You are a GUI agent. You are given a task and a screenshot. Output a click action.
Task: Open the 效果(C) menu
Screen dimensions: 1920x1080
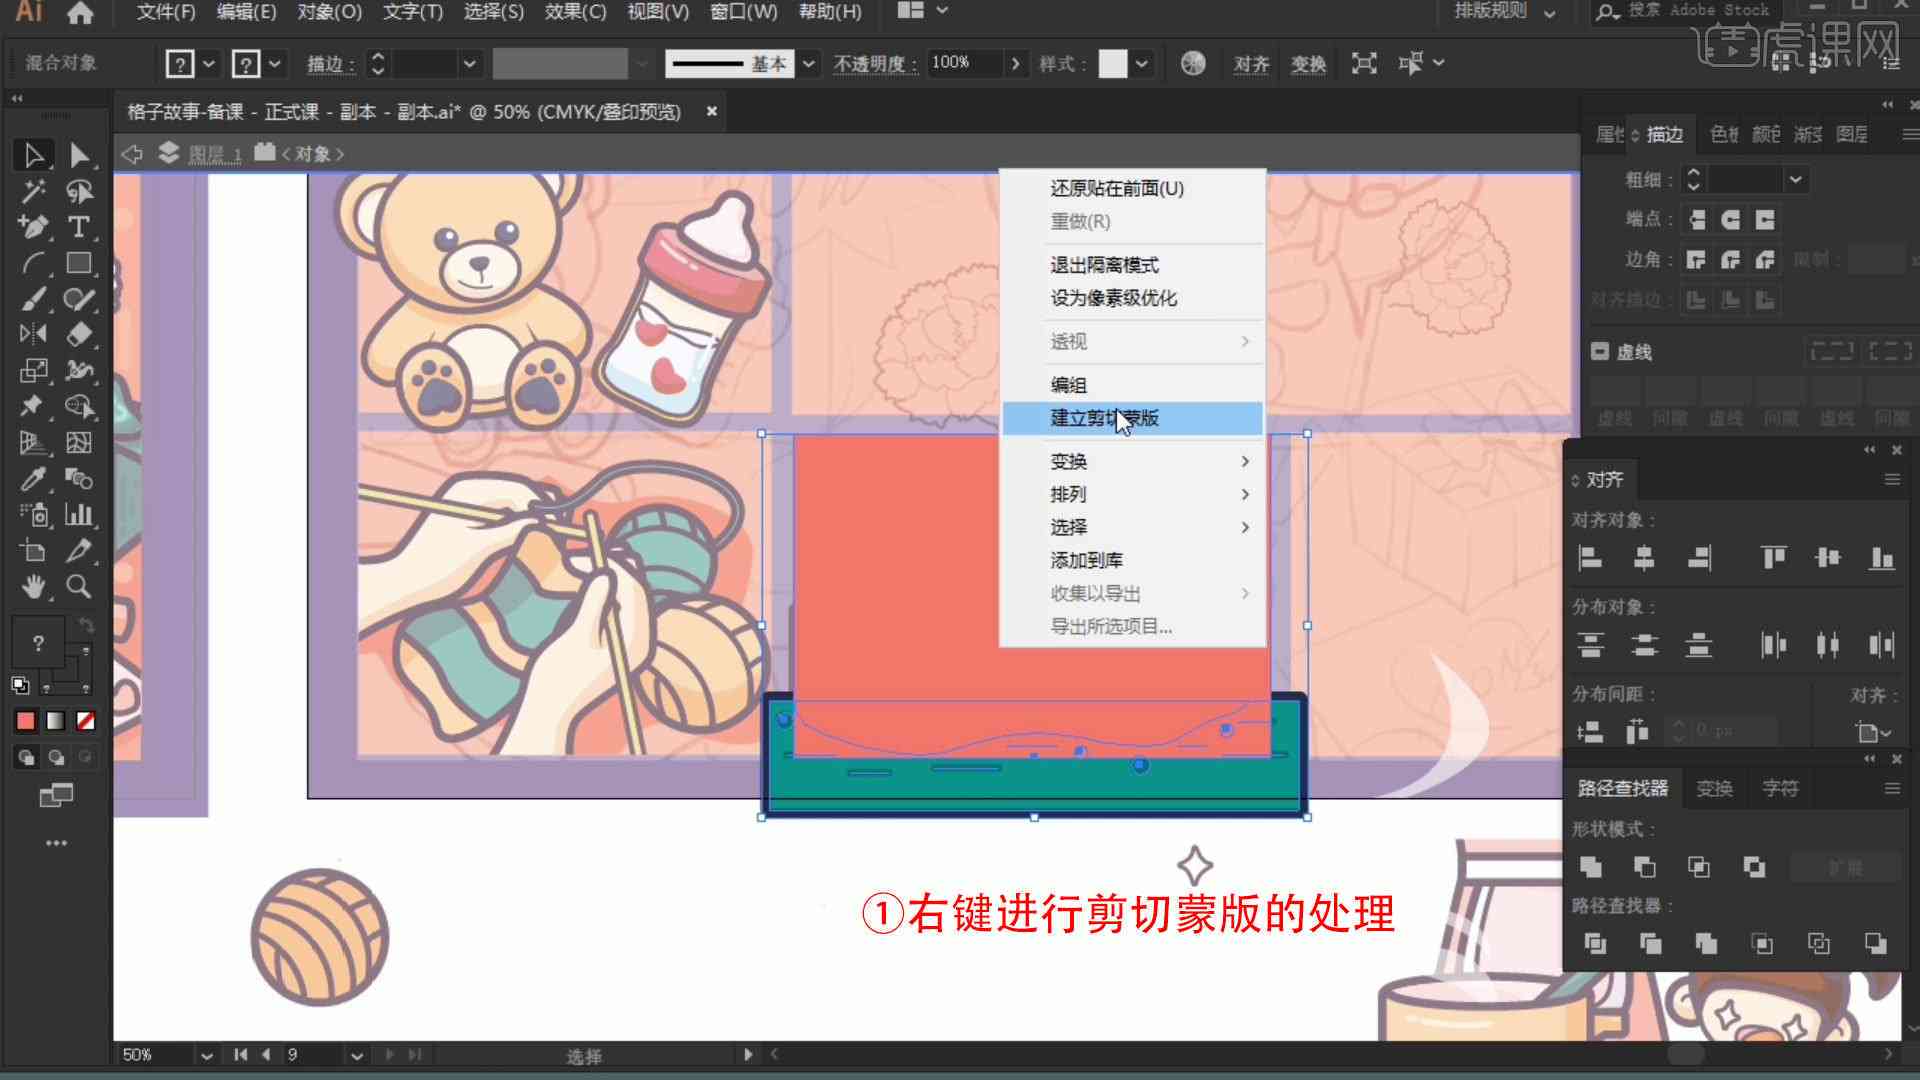(575, 12)
